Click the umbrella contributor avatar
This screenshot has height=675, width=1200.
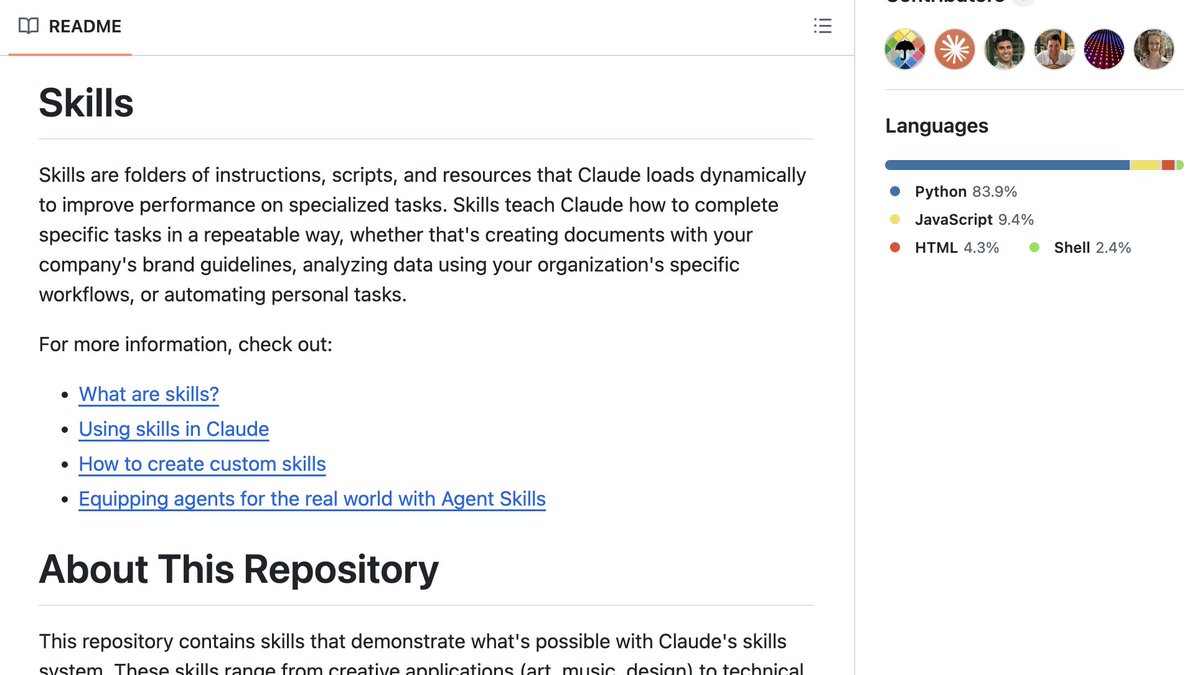pos(905,49)
